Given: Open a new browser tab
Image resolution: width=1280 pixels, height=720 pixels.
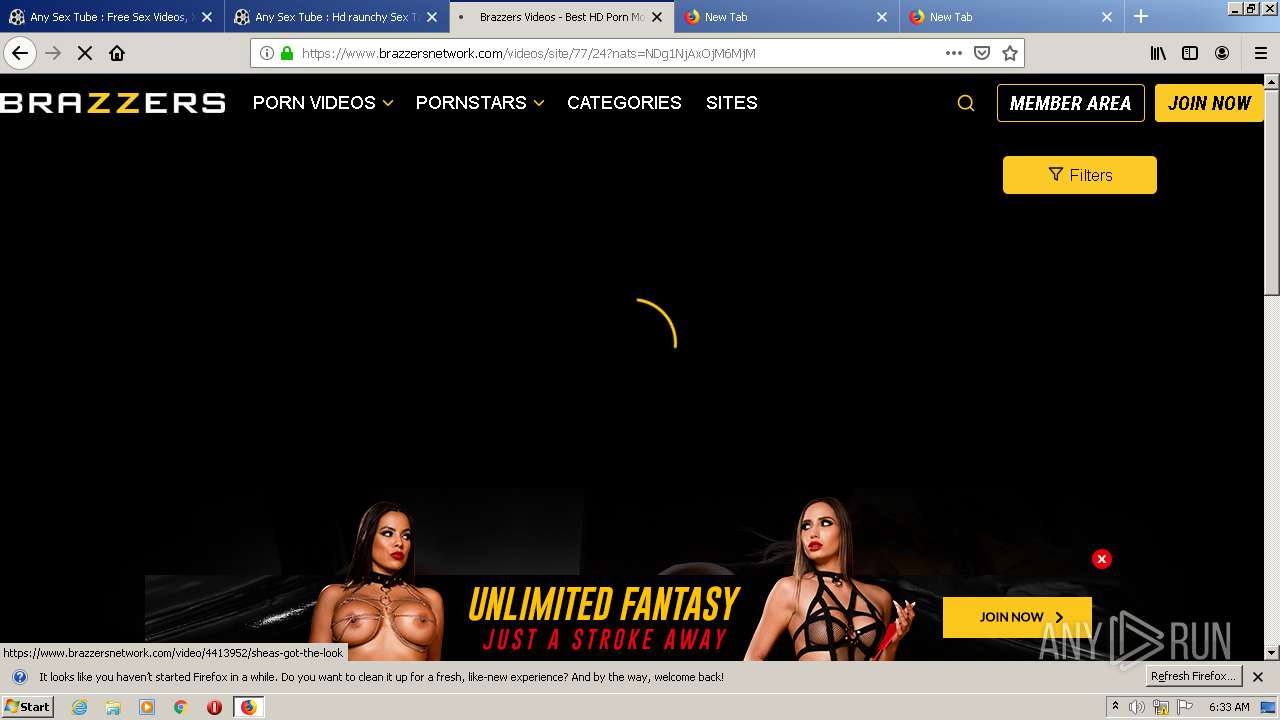Looking at the screenshot, I should click(x=1141, y=16).
